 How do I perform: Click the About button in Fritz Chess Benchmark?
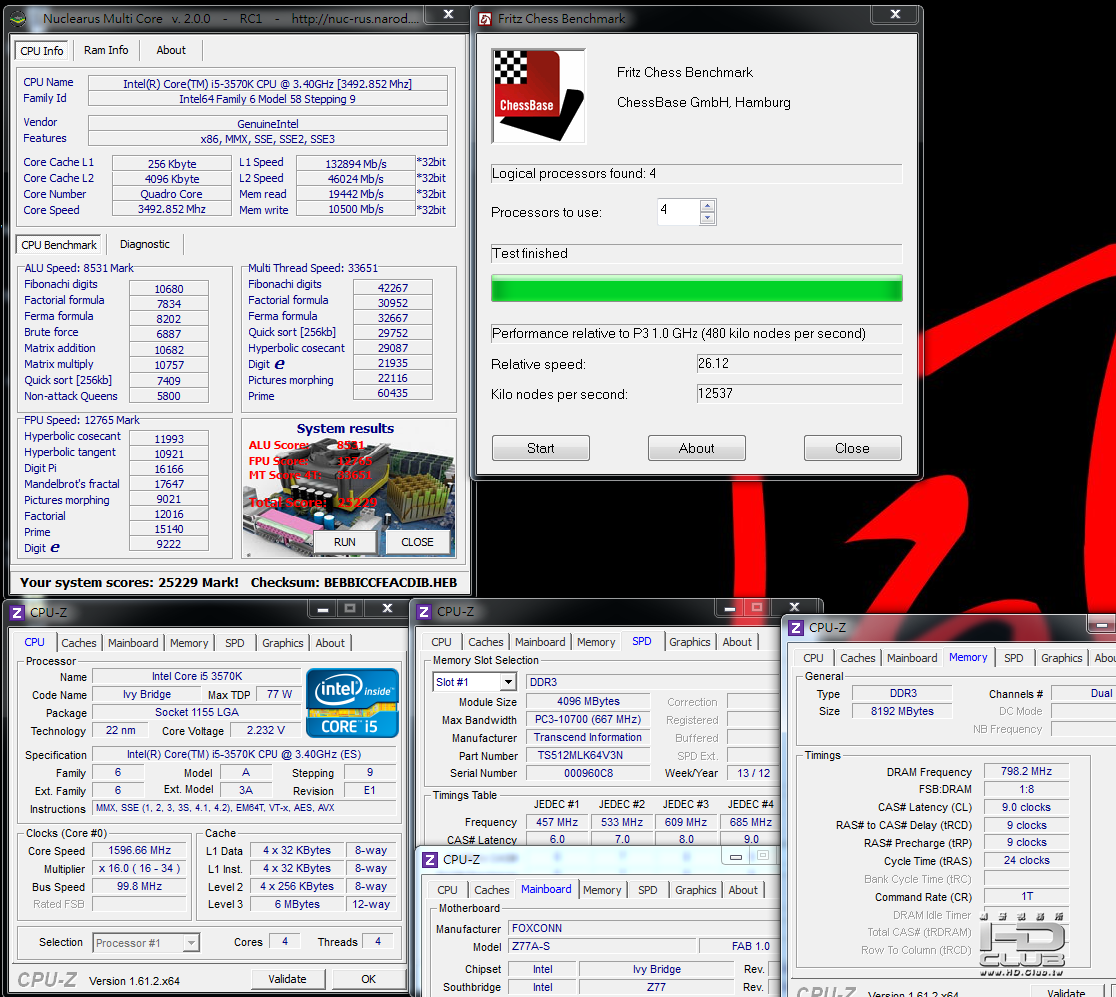(x=697, y=448)
